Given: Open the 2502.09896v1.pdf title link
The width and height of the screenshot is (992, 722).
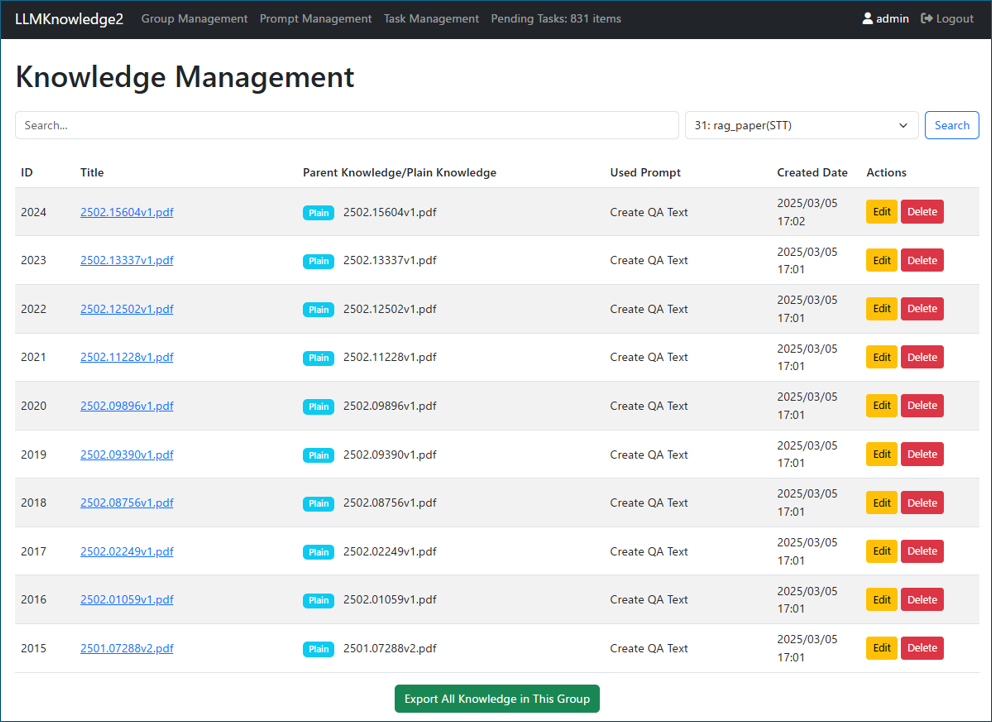Looking at the screenshot, I should [x=126, y=406].
